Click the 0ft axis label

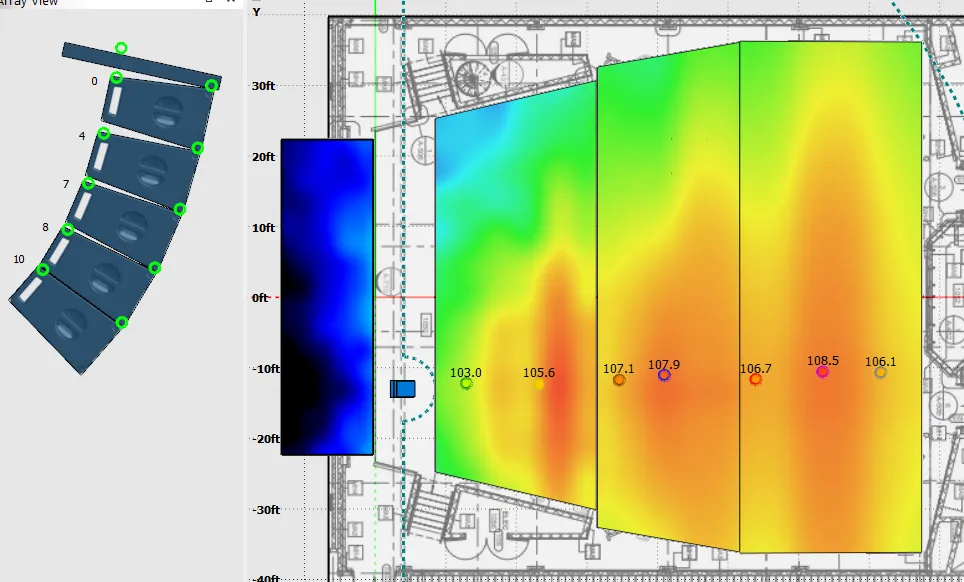click(261, 297)
